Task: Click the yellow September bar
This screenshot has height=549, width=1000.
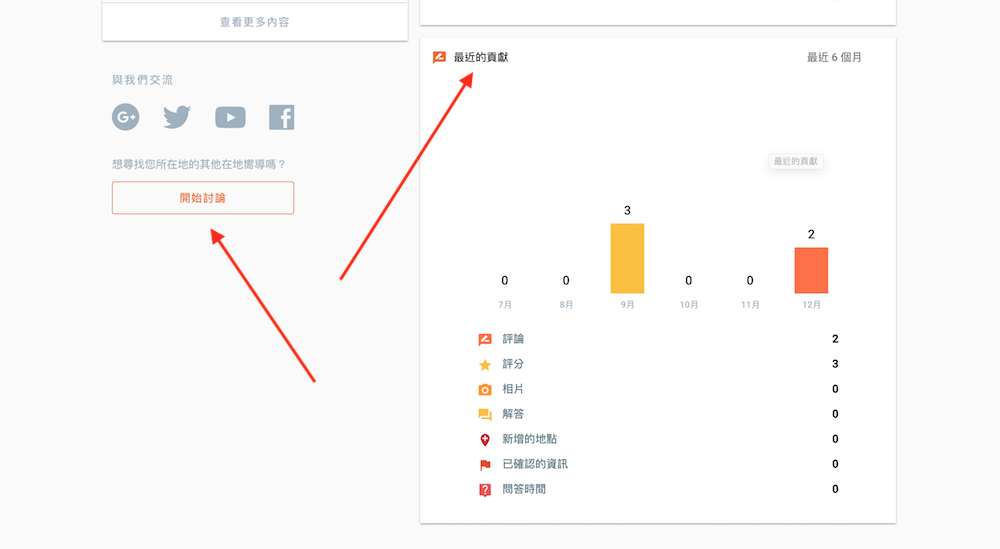Action: [627, 258]
